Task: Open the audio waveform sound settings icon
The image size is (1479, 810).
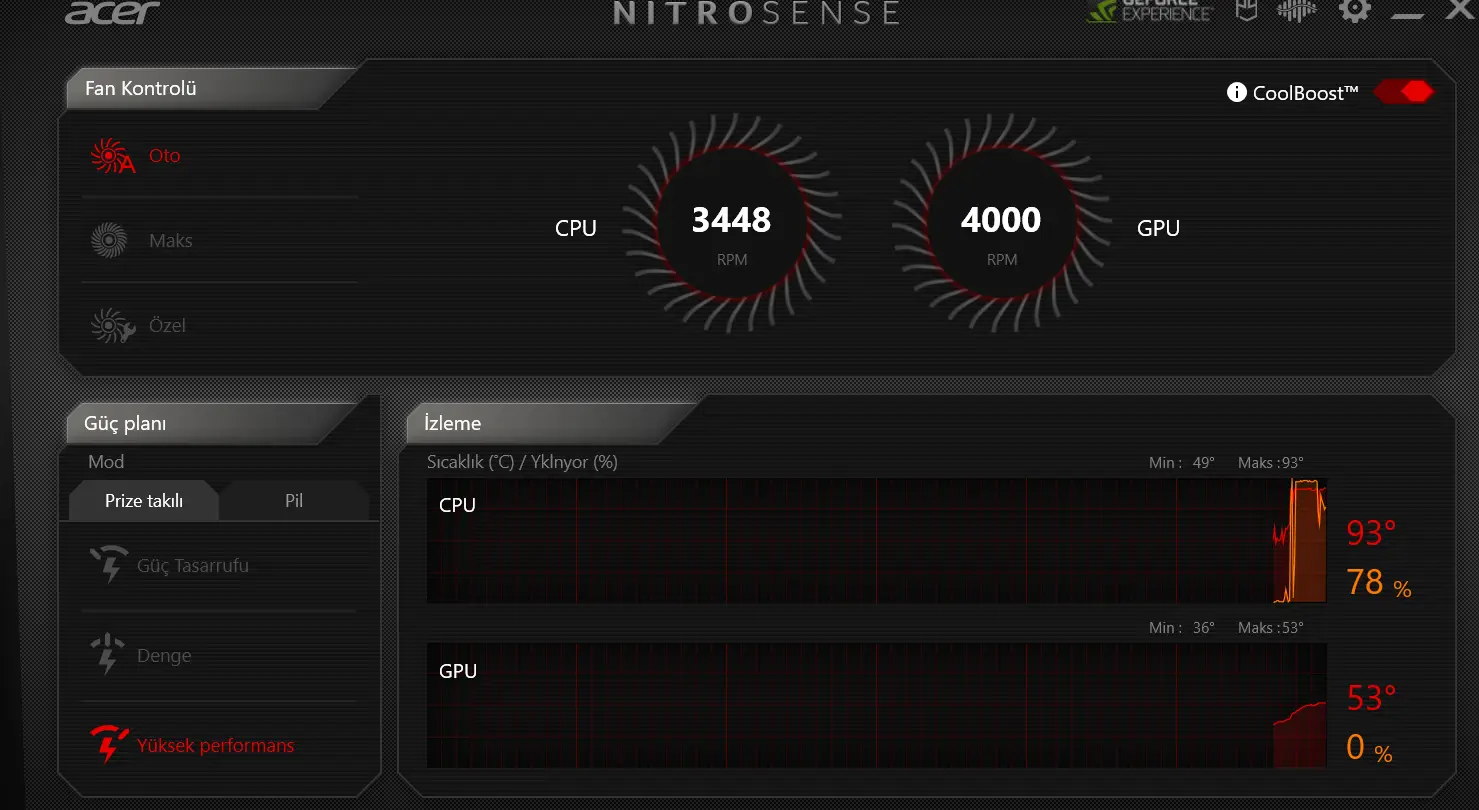Action: tap(1298, 10)
